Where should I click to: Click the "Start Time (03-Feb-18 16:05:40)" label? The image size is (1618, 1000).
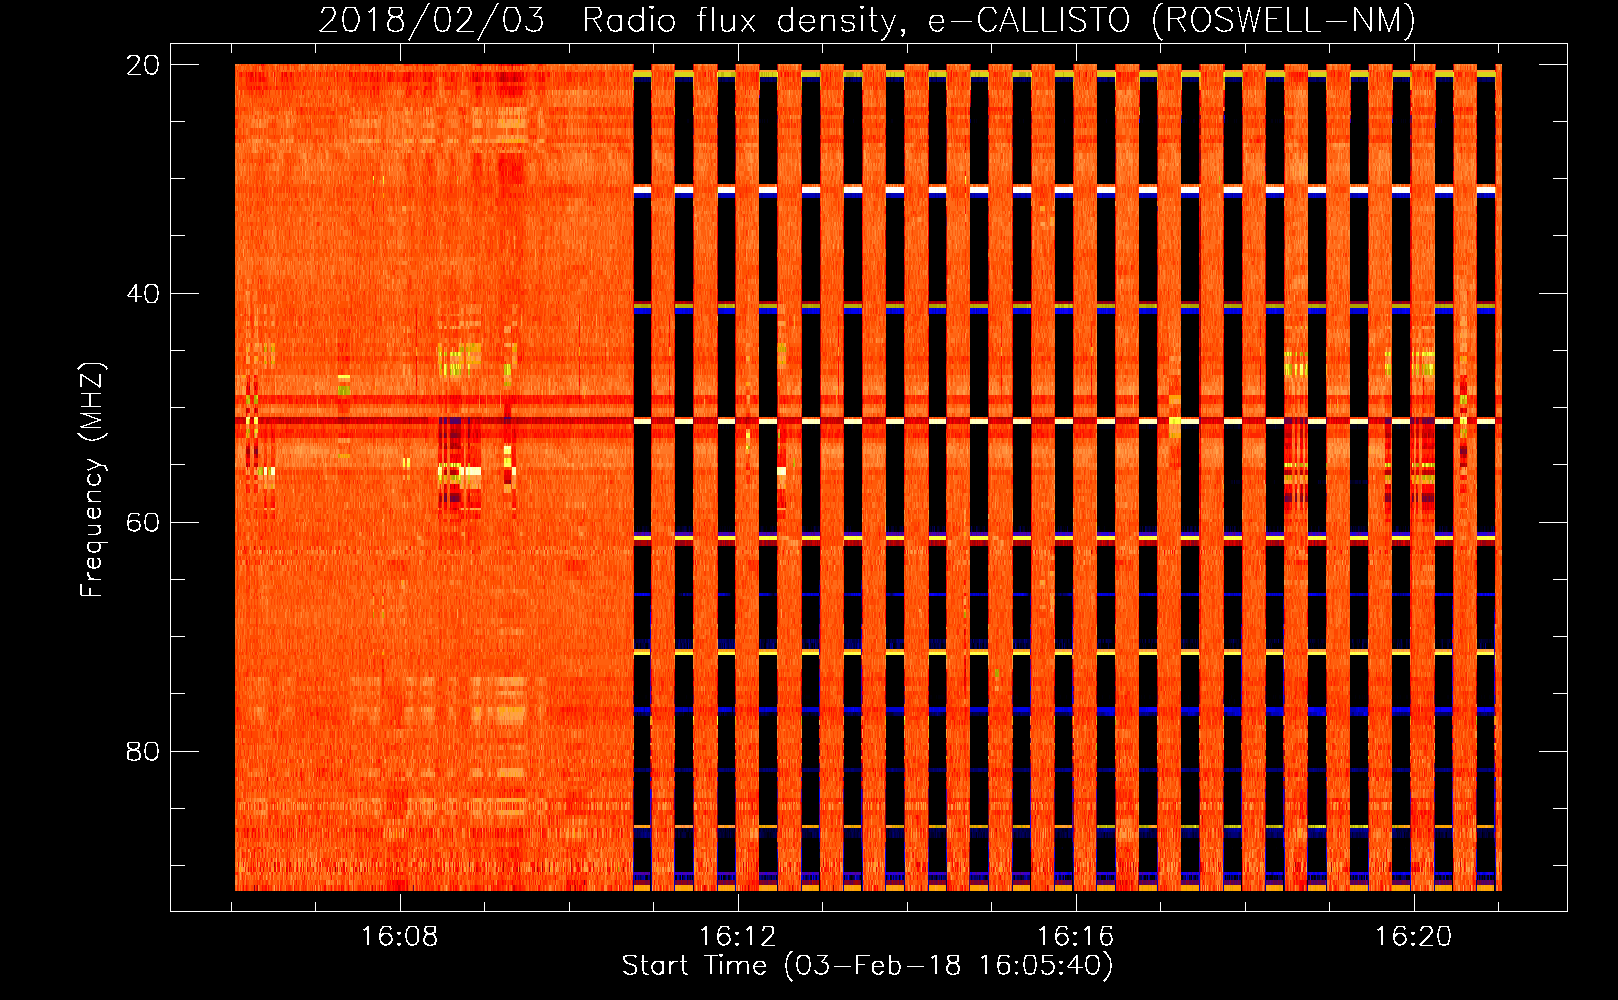[867, 966]
